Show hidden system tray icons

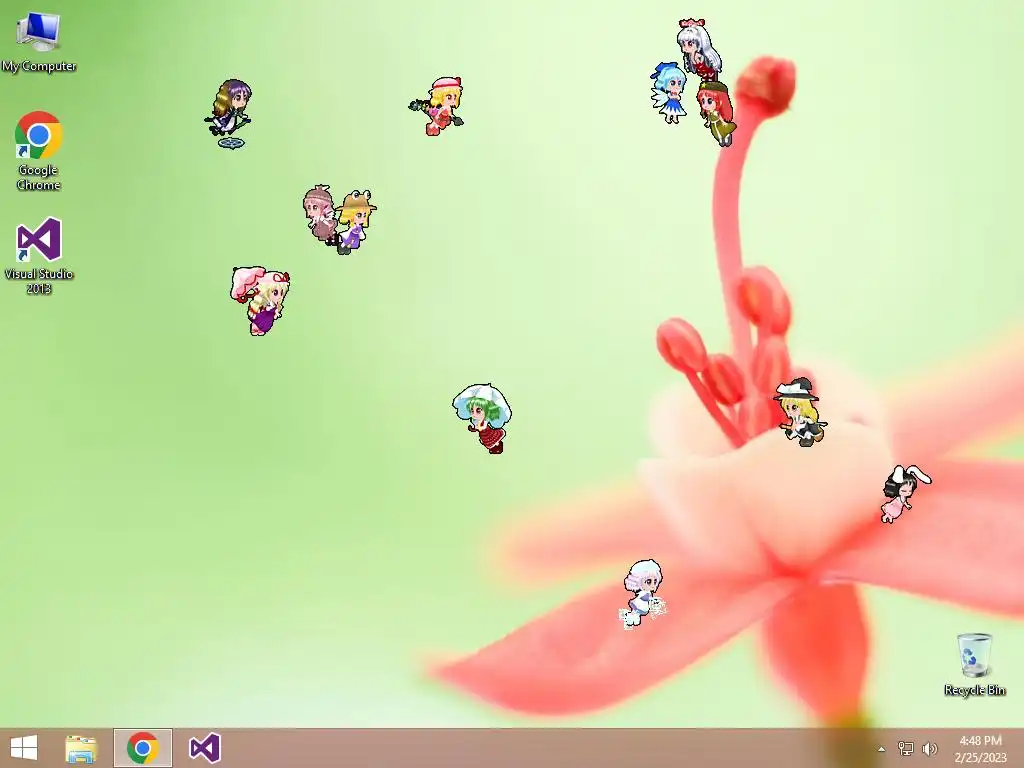pyautogui.click(x=882, y=749)
